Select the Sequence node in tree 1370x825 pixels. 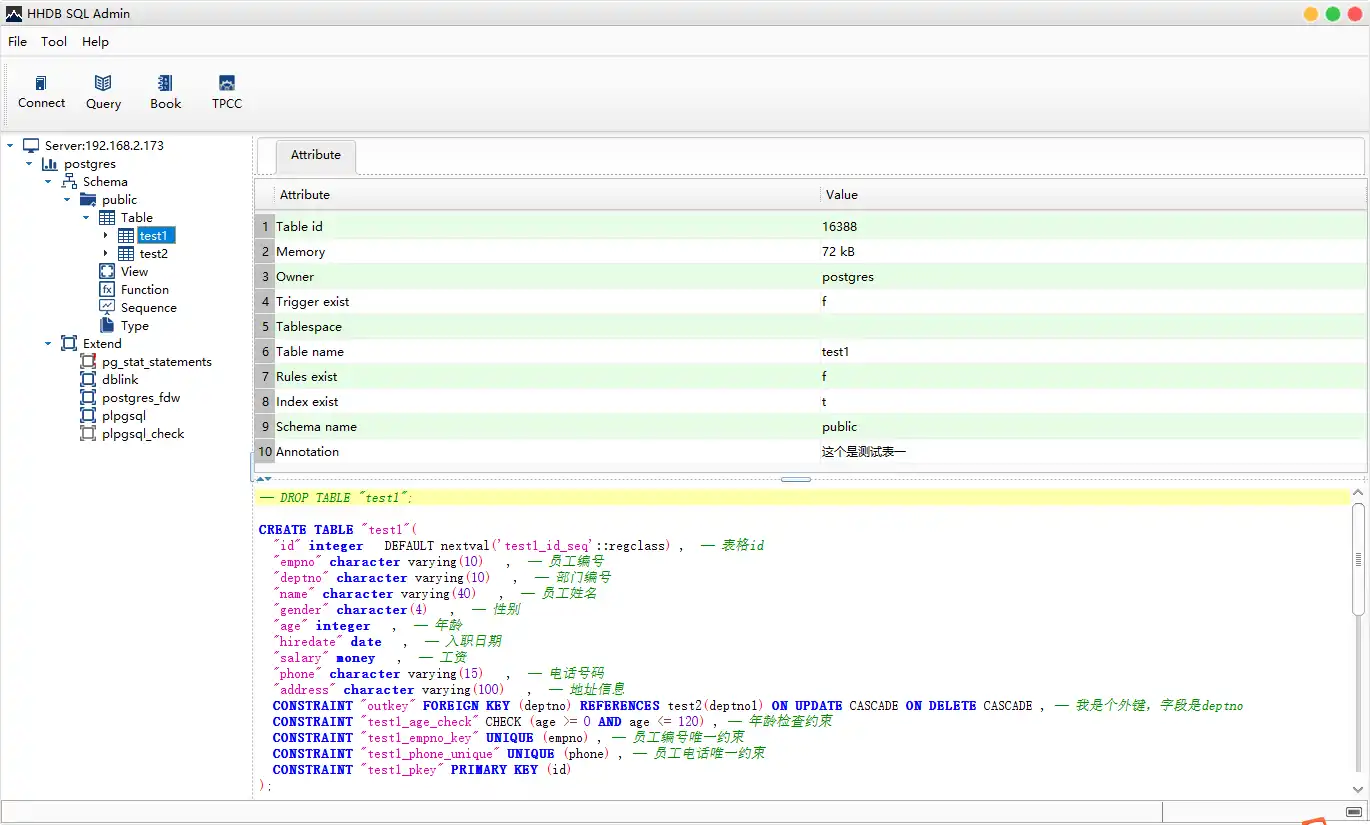point(148,308)
